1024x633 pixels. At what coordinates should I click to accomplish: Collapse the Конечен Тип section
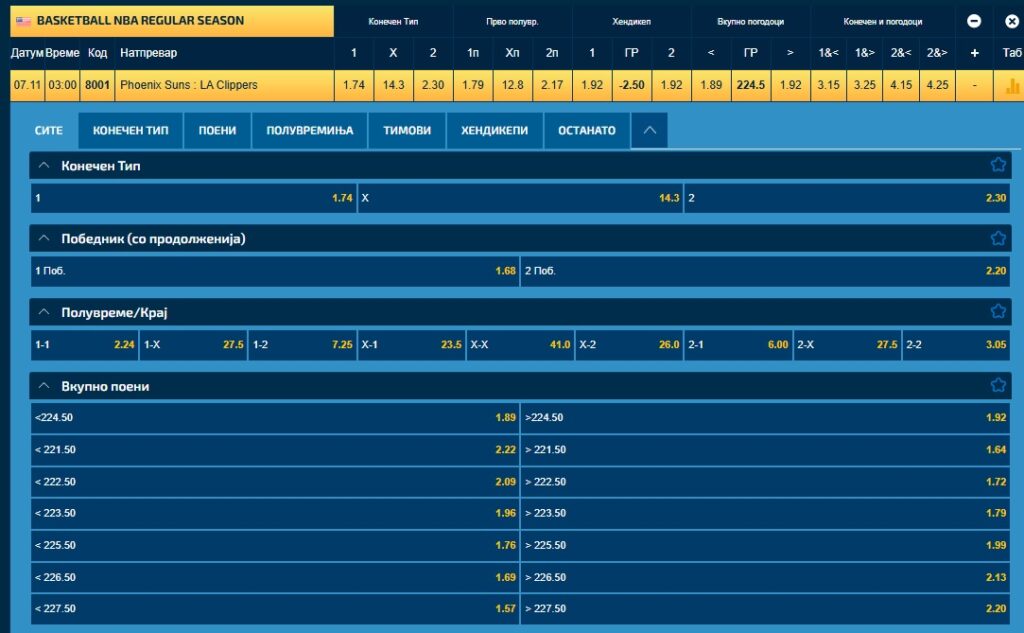tap(44, 166)
